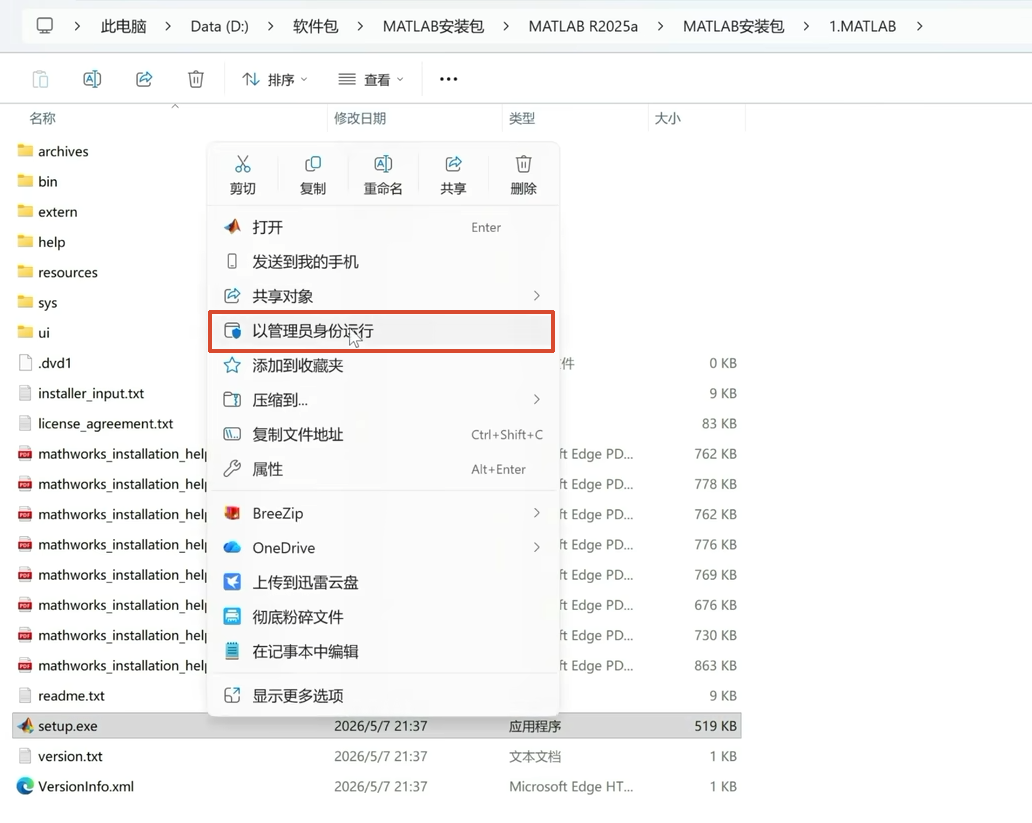Click toolbar paste clipboard icon
This screenshot has width=1032, height=823.
(40, 79)
